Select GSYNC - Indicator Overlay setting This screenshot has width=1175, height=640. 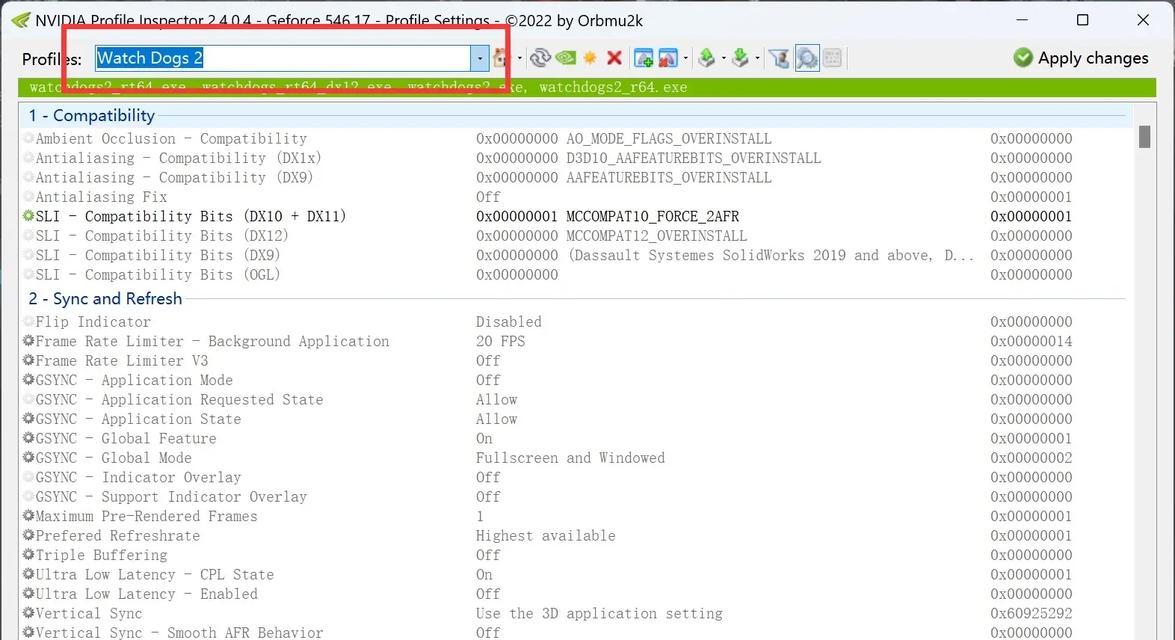tap(139, 478)
